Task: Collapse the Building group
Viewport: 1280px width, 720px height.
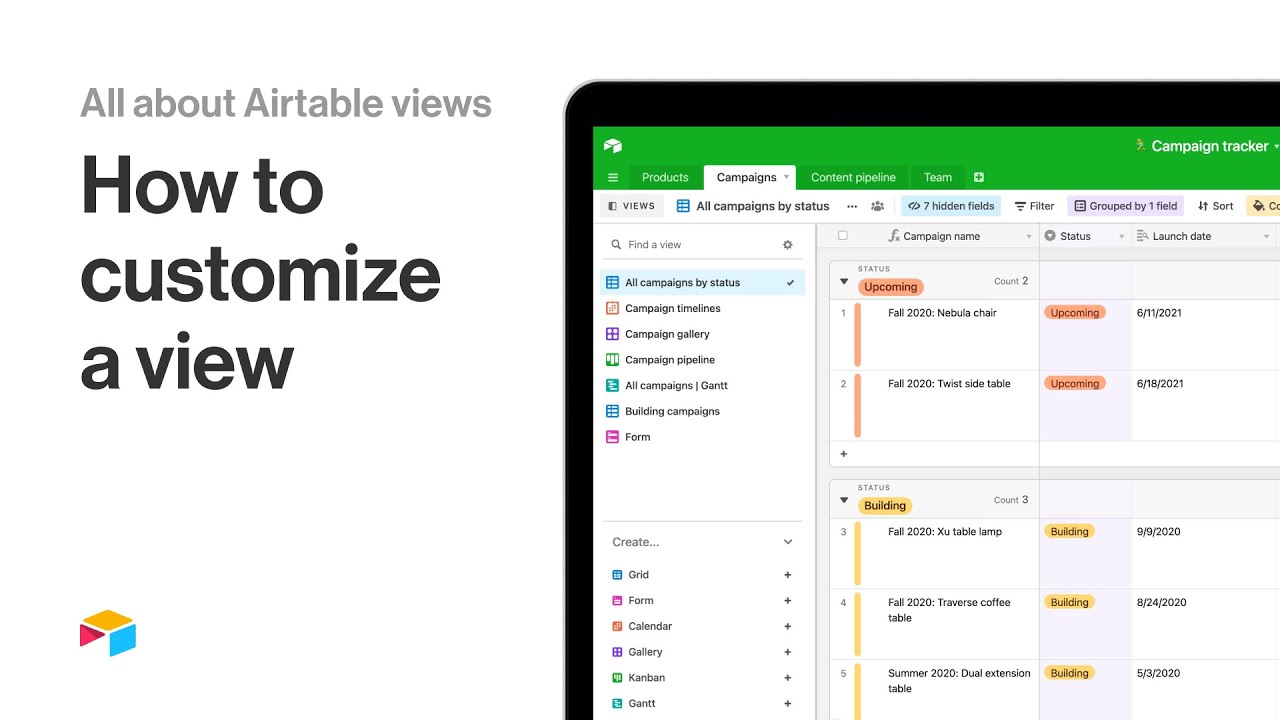Action: [x=844, y=501]
